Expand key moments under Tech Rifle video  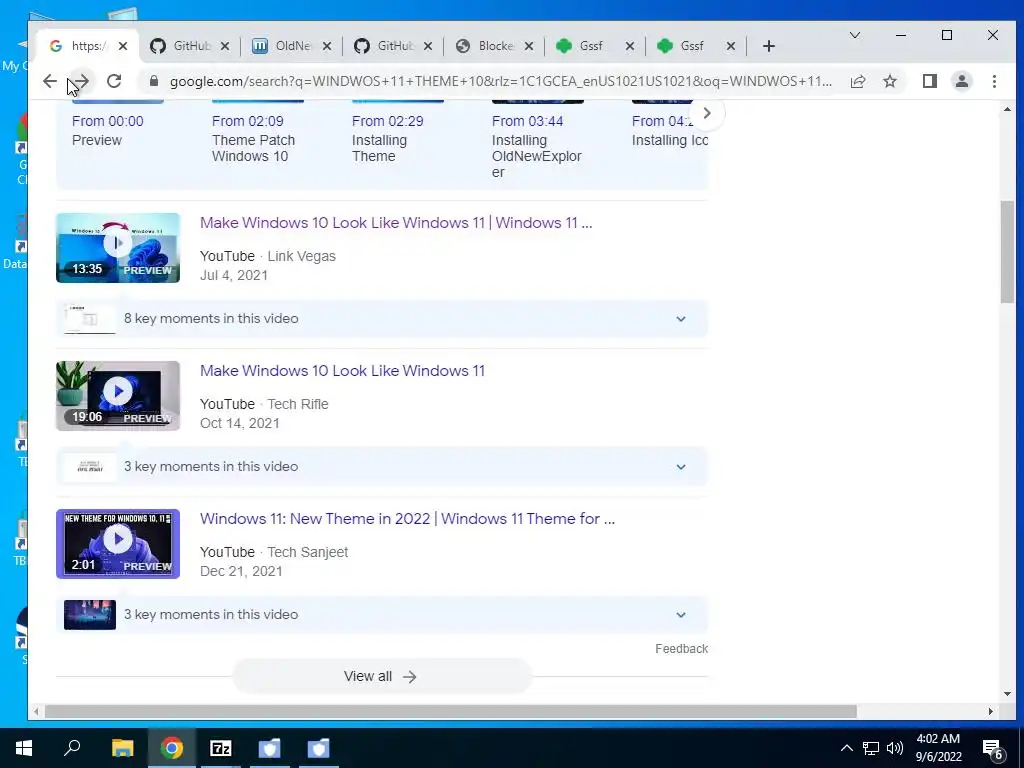click(x=381, y=467)
